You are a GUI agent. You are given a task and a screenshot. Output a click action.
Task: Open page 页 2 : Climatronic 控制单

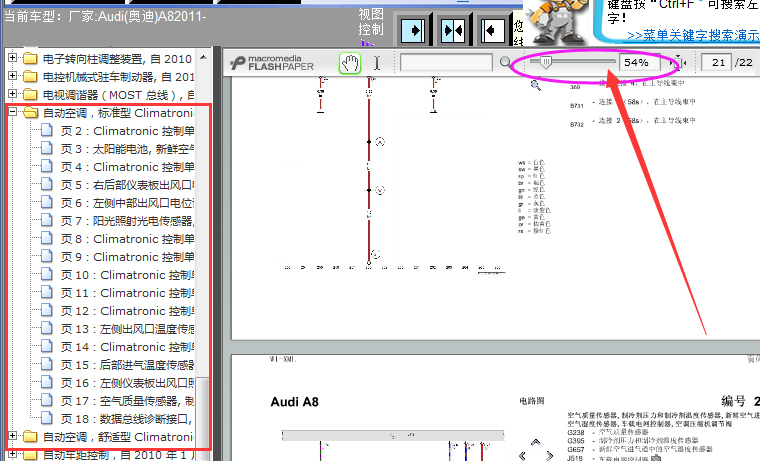point(127,131)
